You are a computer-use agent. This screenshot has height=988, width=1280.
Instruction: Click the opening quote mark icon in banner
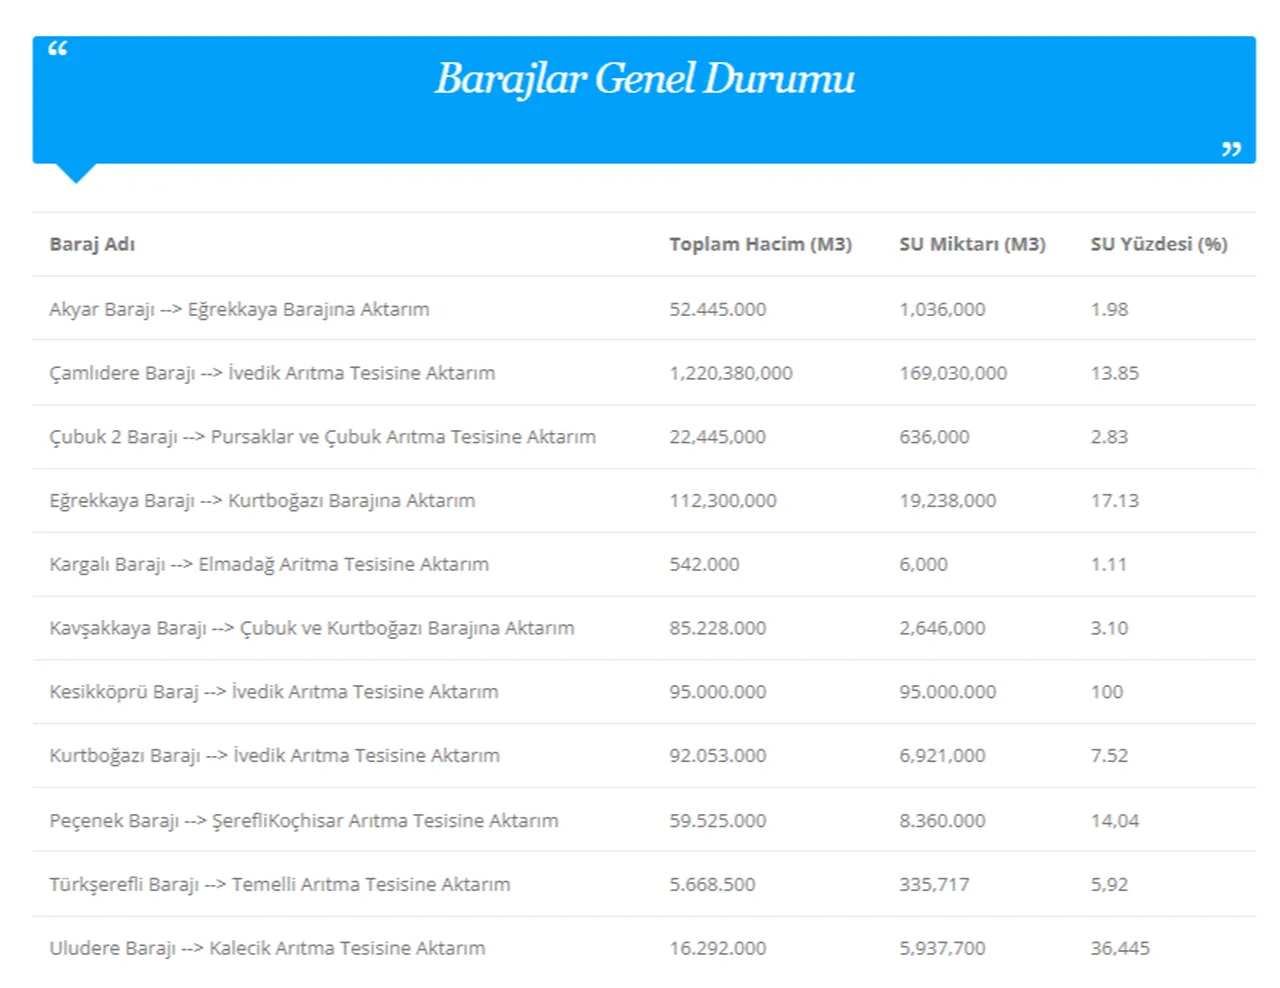(58, 48)
